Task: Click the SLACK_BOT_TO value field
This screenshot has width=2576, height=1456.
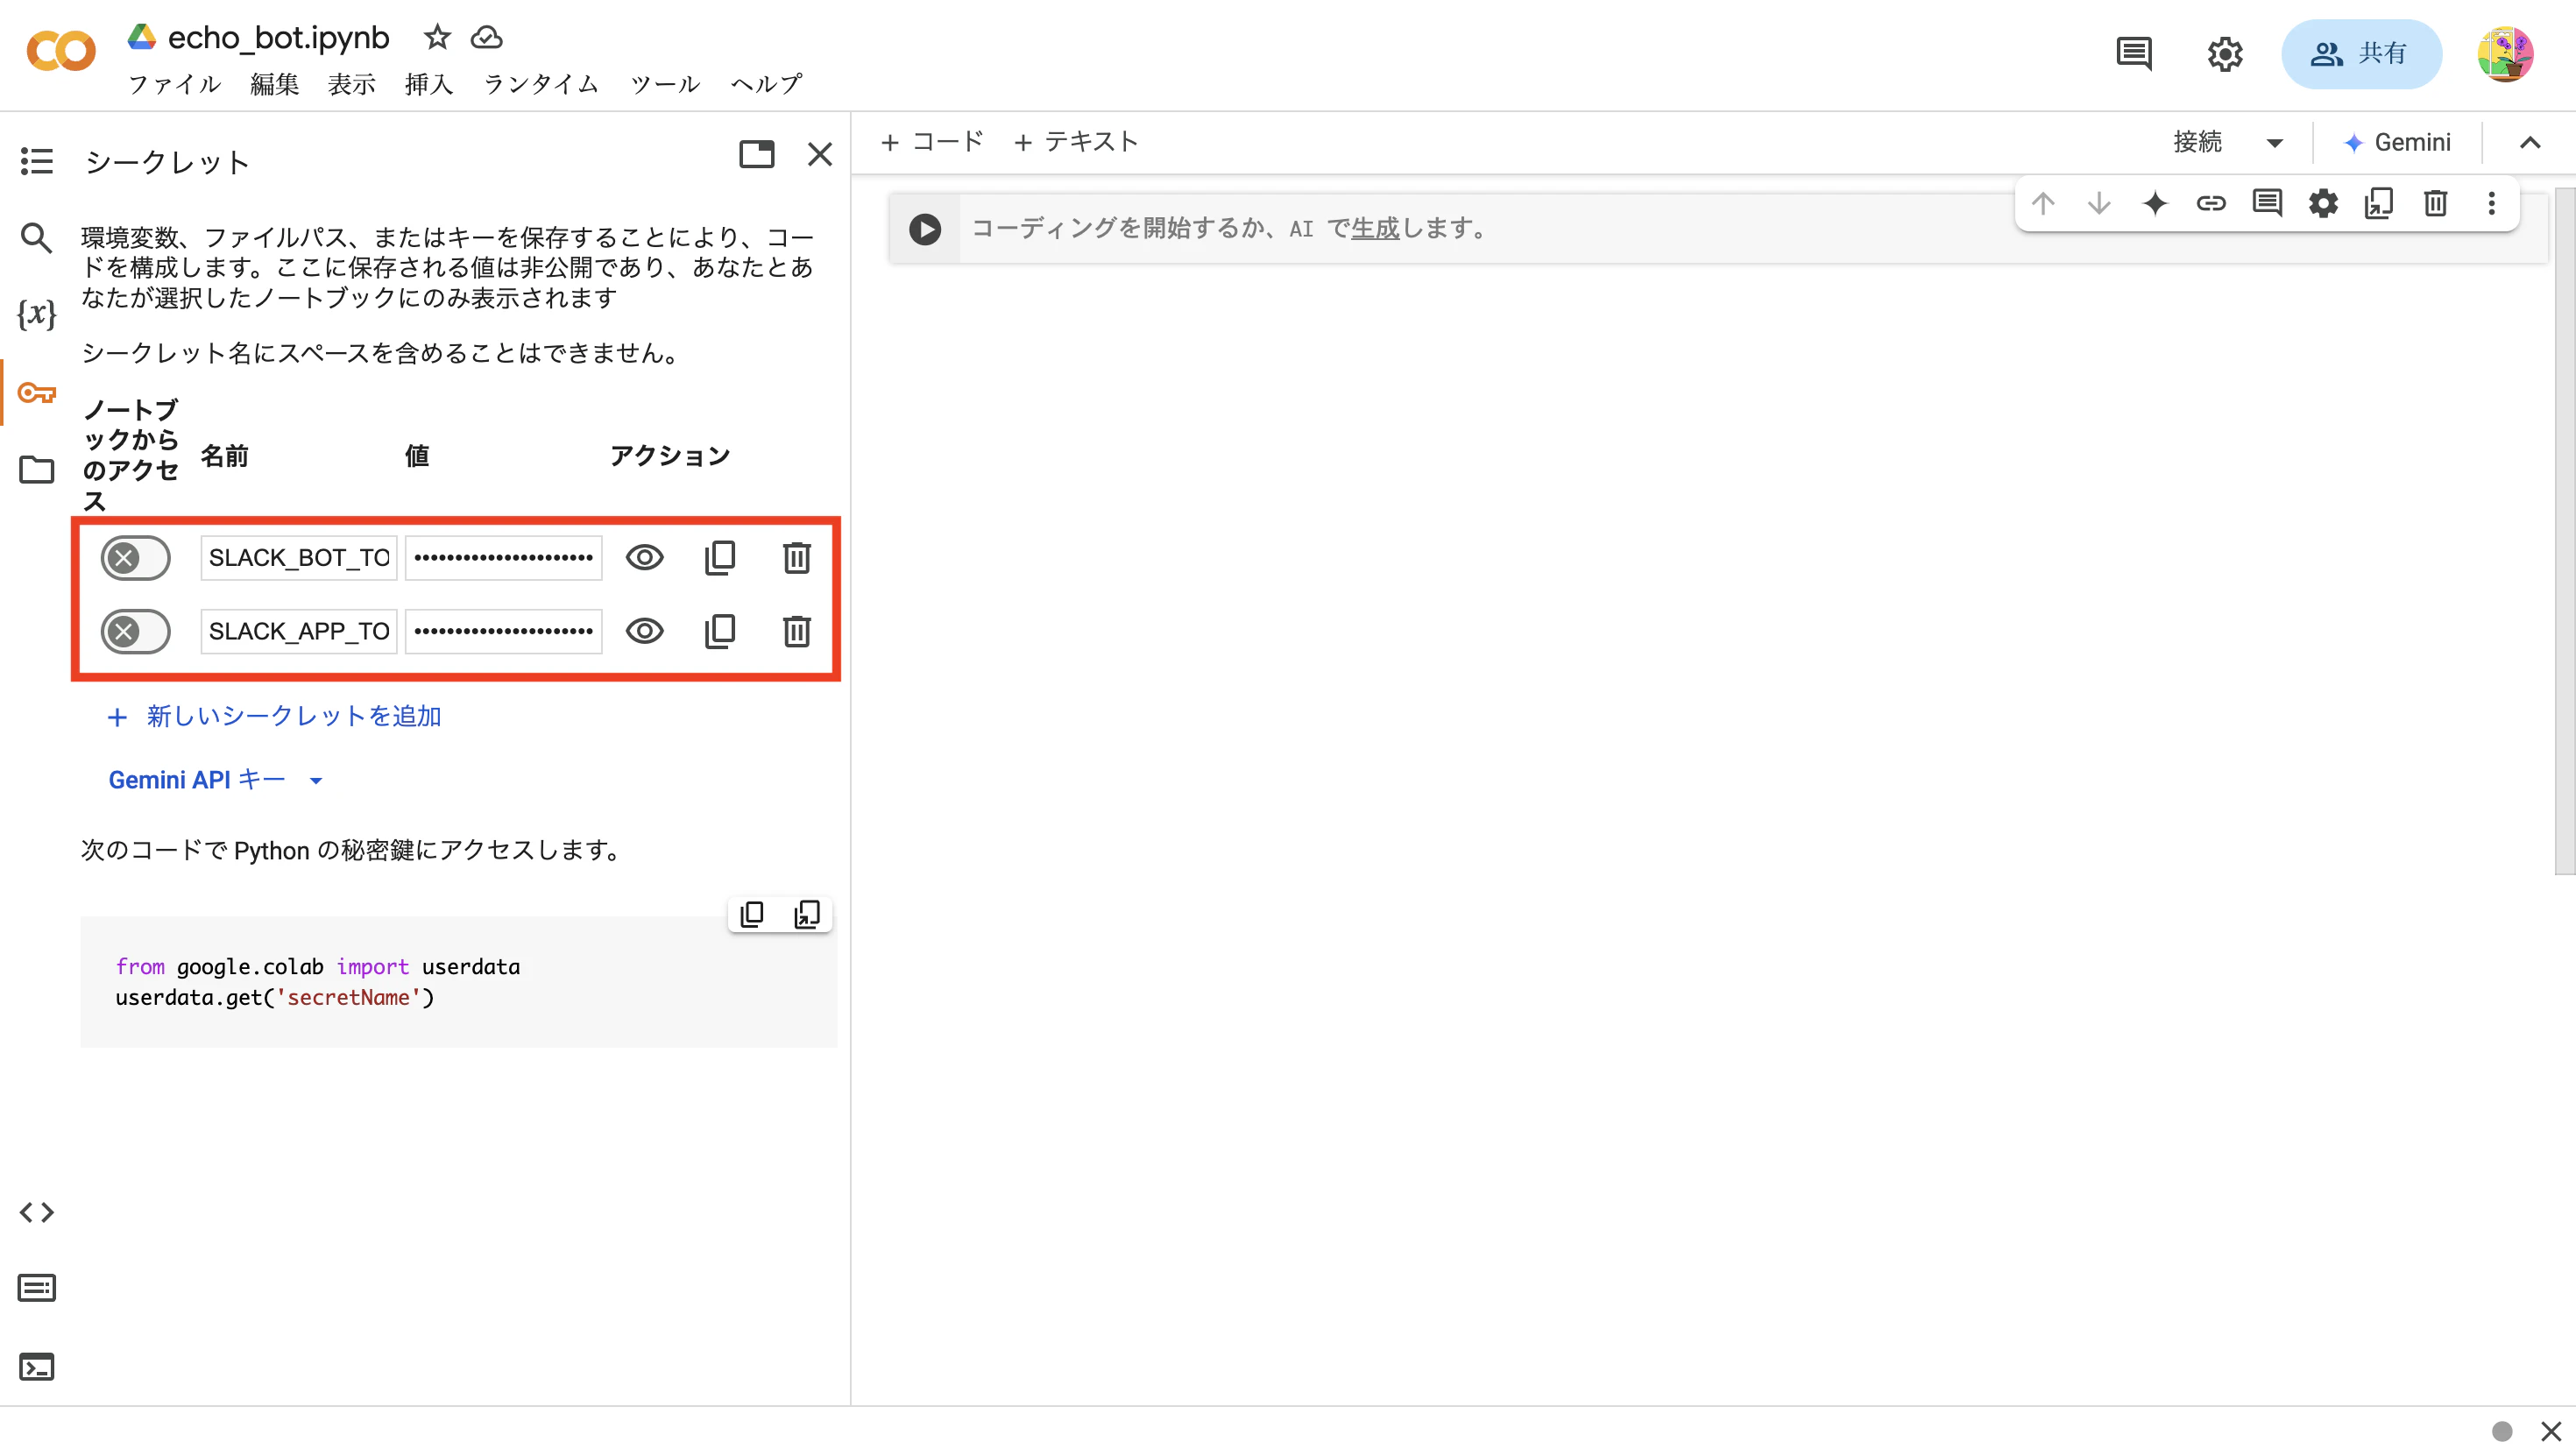Action: [x=503, y=558]
